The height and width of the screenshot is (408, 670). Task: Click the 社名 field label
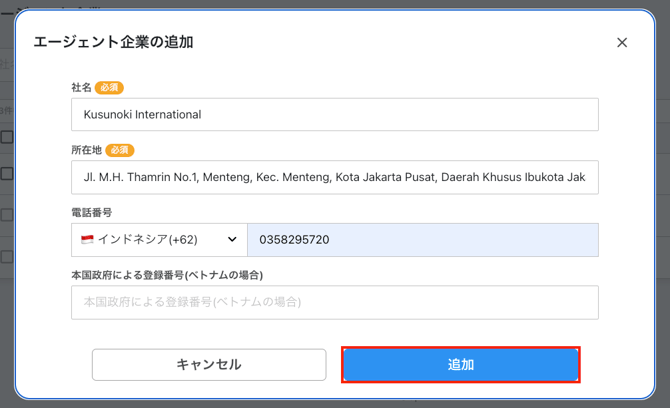coord(81,88)
